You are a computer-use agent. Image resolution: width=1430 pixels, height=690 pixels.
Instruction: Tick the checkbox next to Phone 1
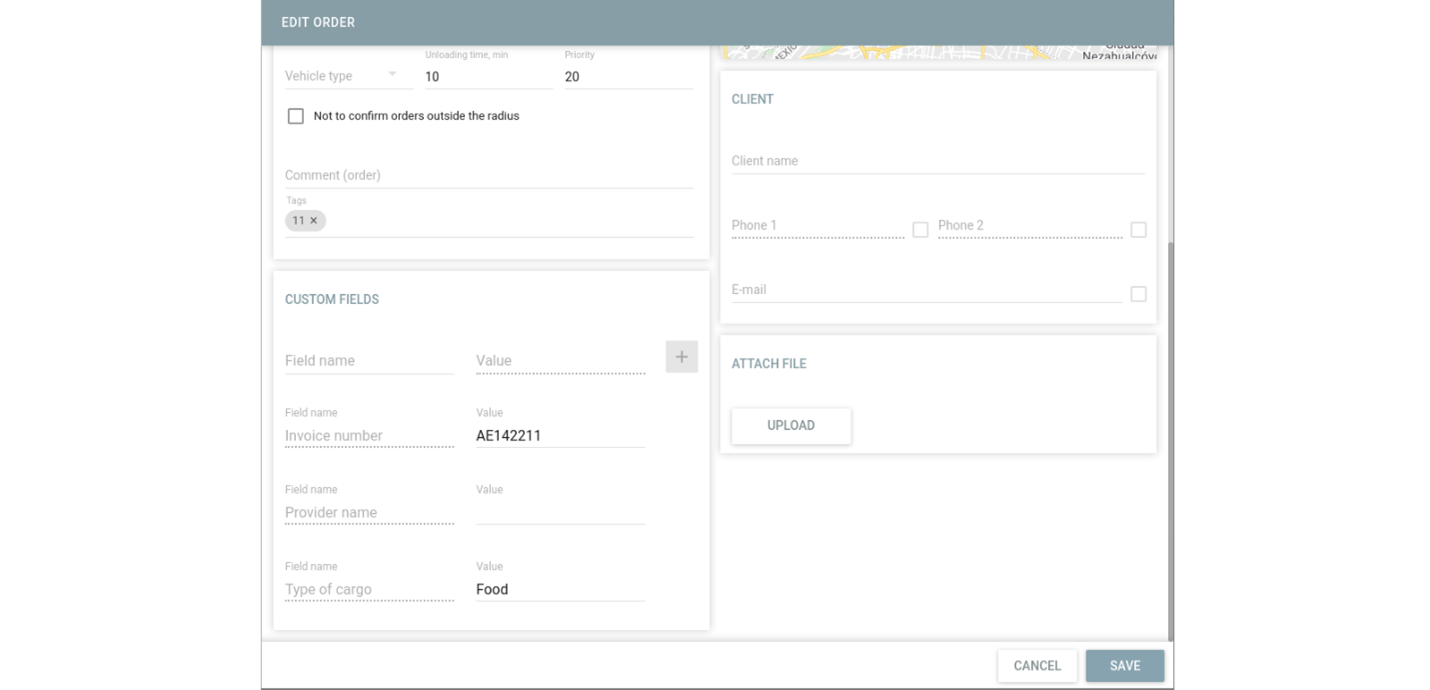coord(920,230)
